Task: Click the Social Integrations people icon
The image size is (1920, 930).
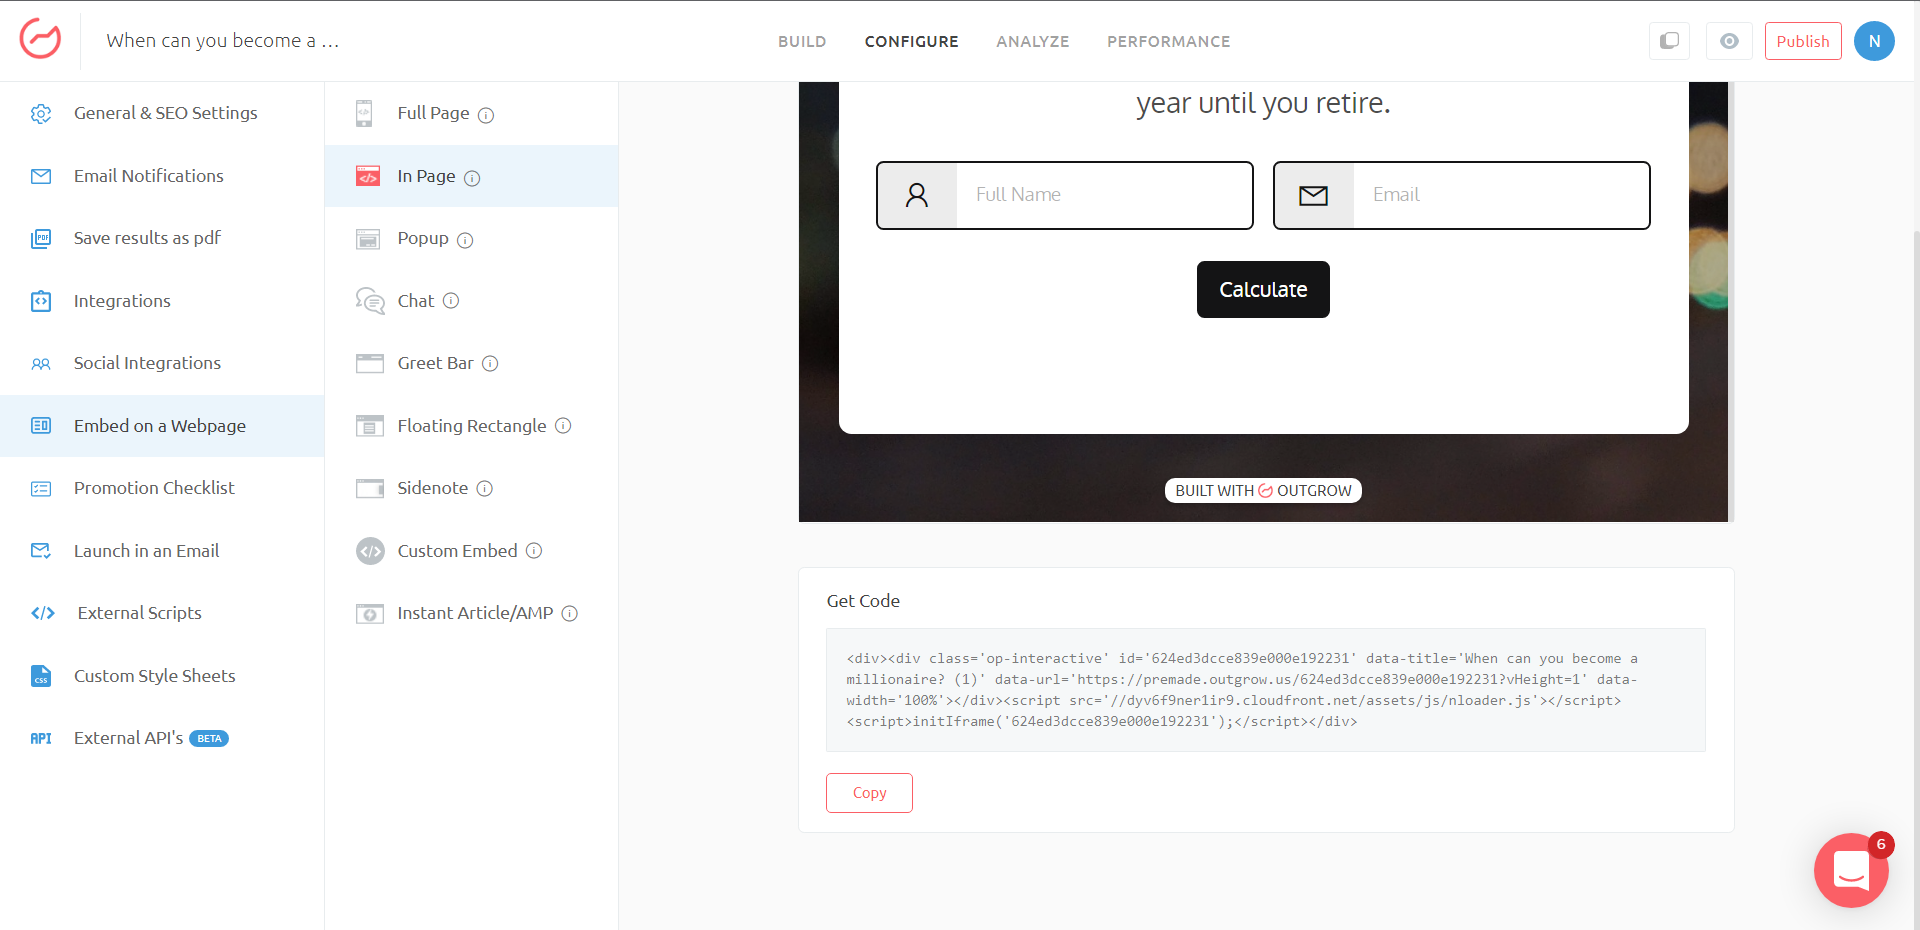Action: point(41,363)
